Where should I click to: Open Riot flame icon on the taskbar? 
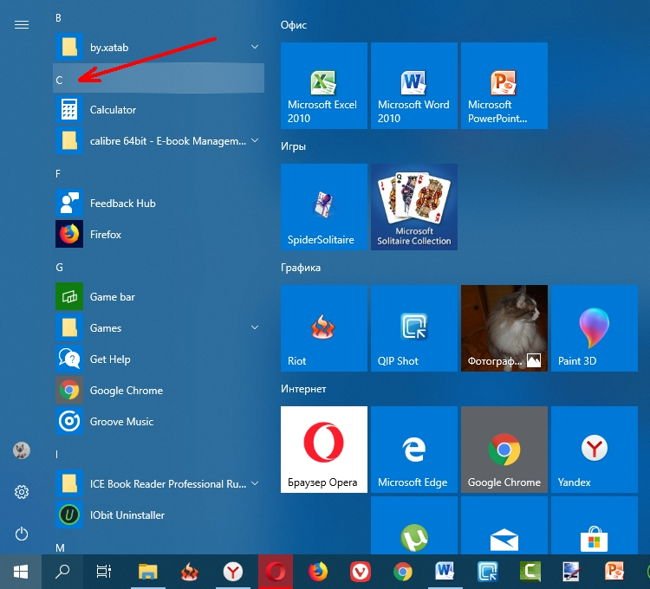190,572
